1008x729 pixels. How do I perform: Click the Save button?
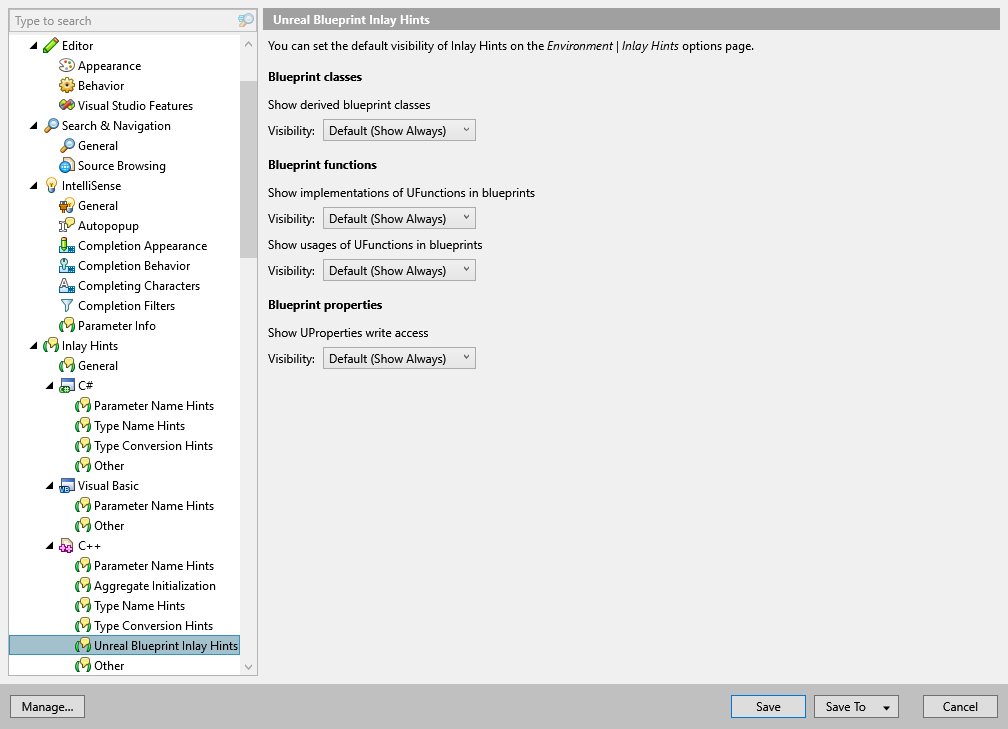click(x=768, y=706)
